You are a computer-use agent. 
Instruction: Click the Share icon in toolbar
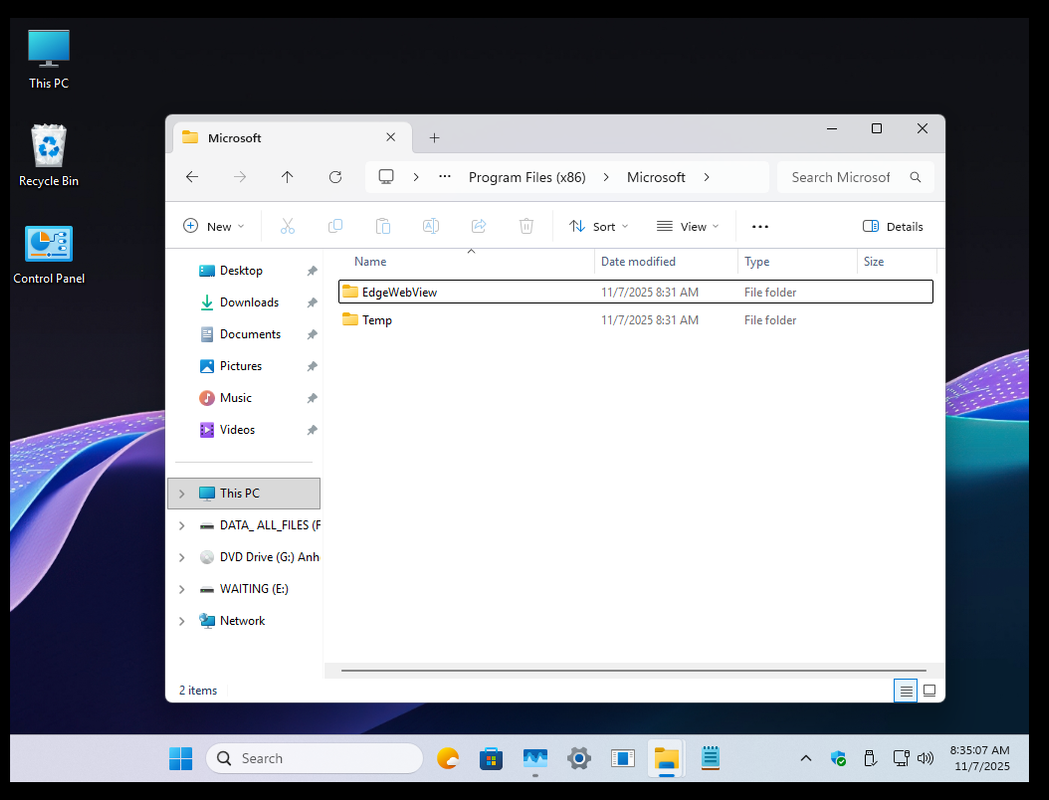click(x=478, y=226)
